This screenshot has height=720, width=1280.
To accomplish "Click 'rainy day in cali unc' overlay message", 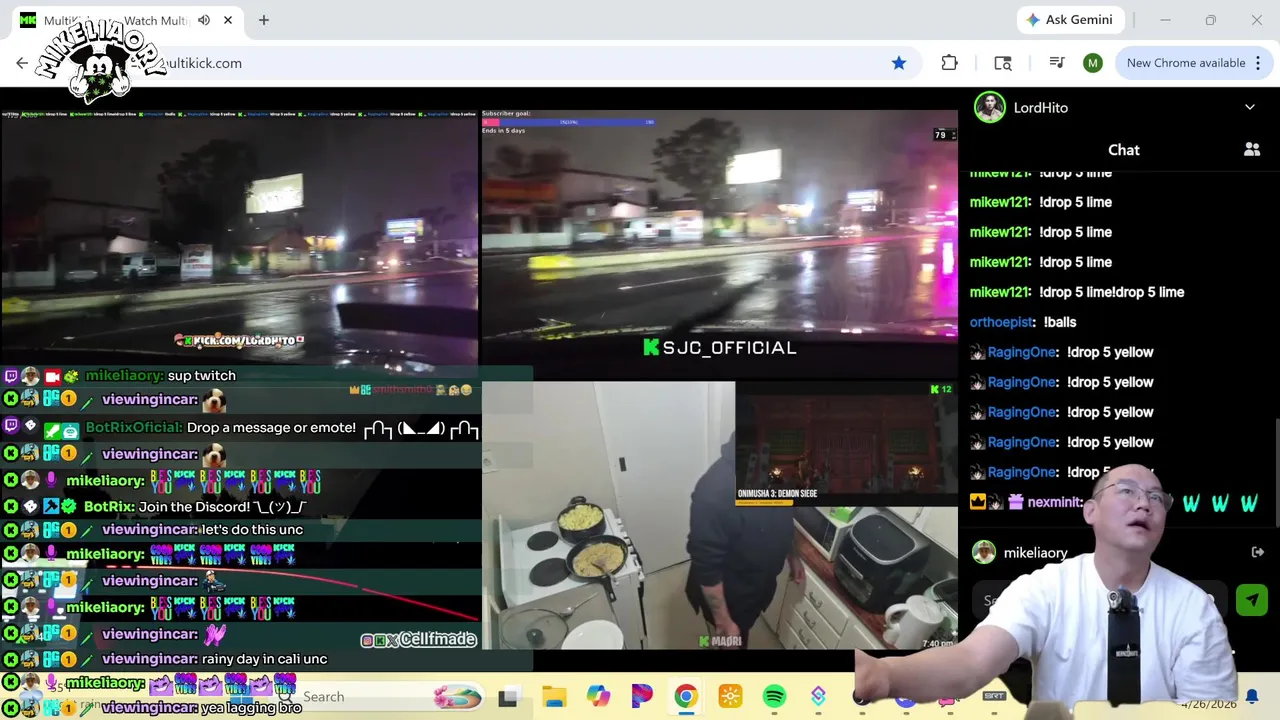I will 265,659.
